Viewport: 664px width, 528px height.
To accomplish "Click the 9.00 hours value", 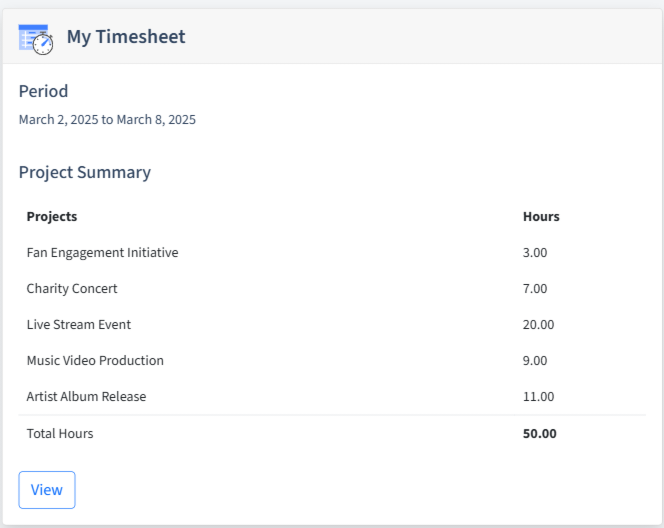I will click(535, 360).
